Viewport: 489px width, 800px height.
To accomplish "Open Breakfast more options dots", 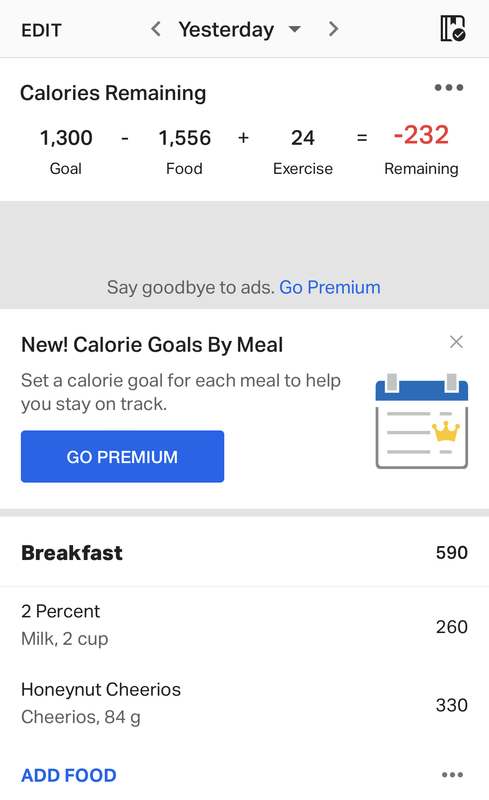I will [452, 775].
